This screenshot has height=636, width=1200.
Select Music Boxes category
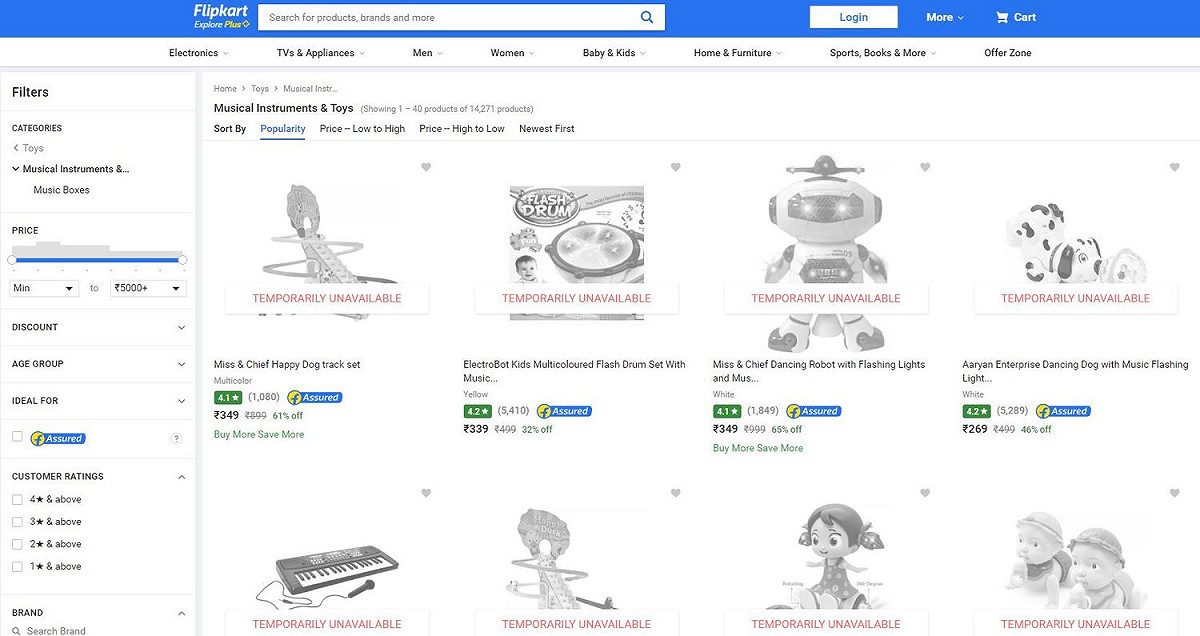tap(62, 190)
